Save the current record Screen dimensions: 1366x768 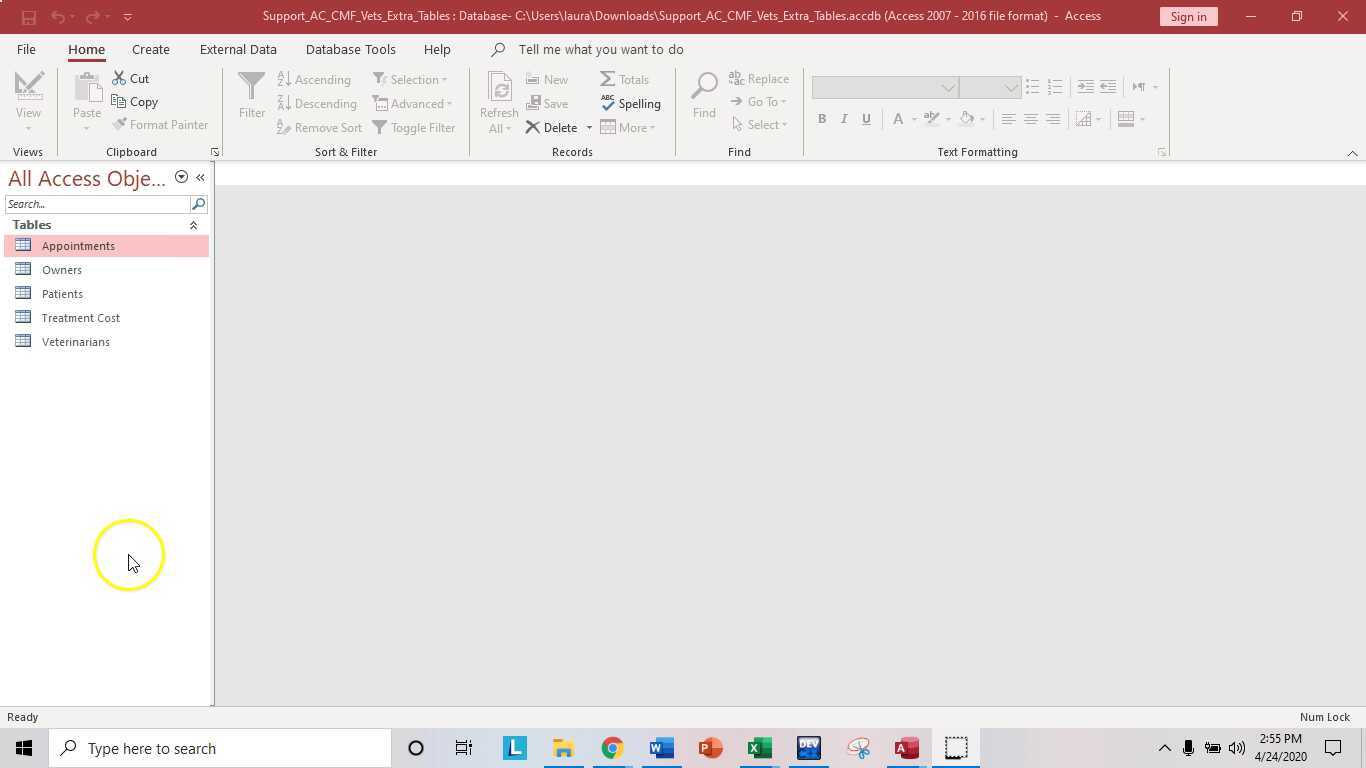point(549,103)
